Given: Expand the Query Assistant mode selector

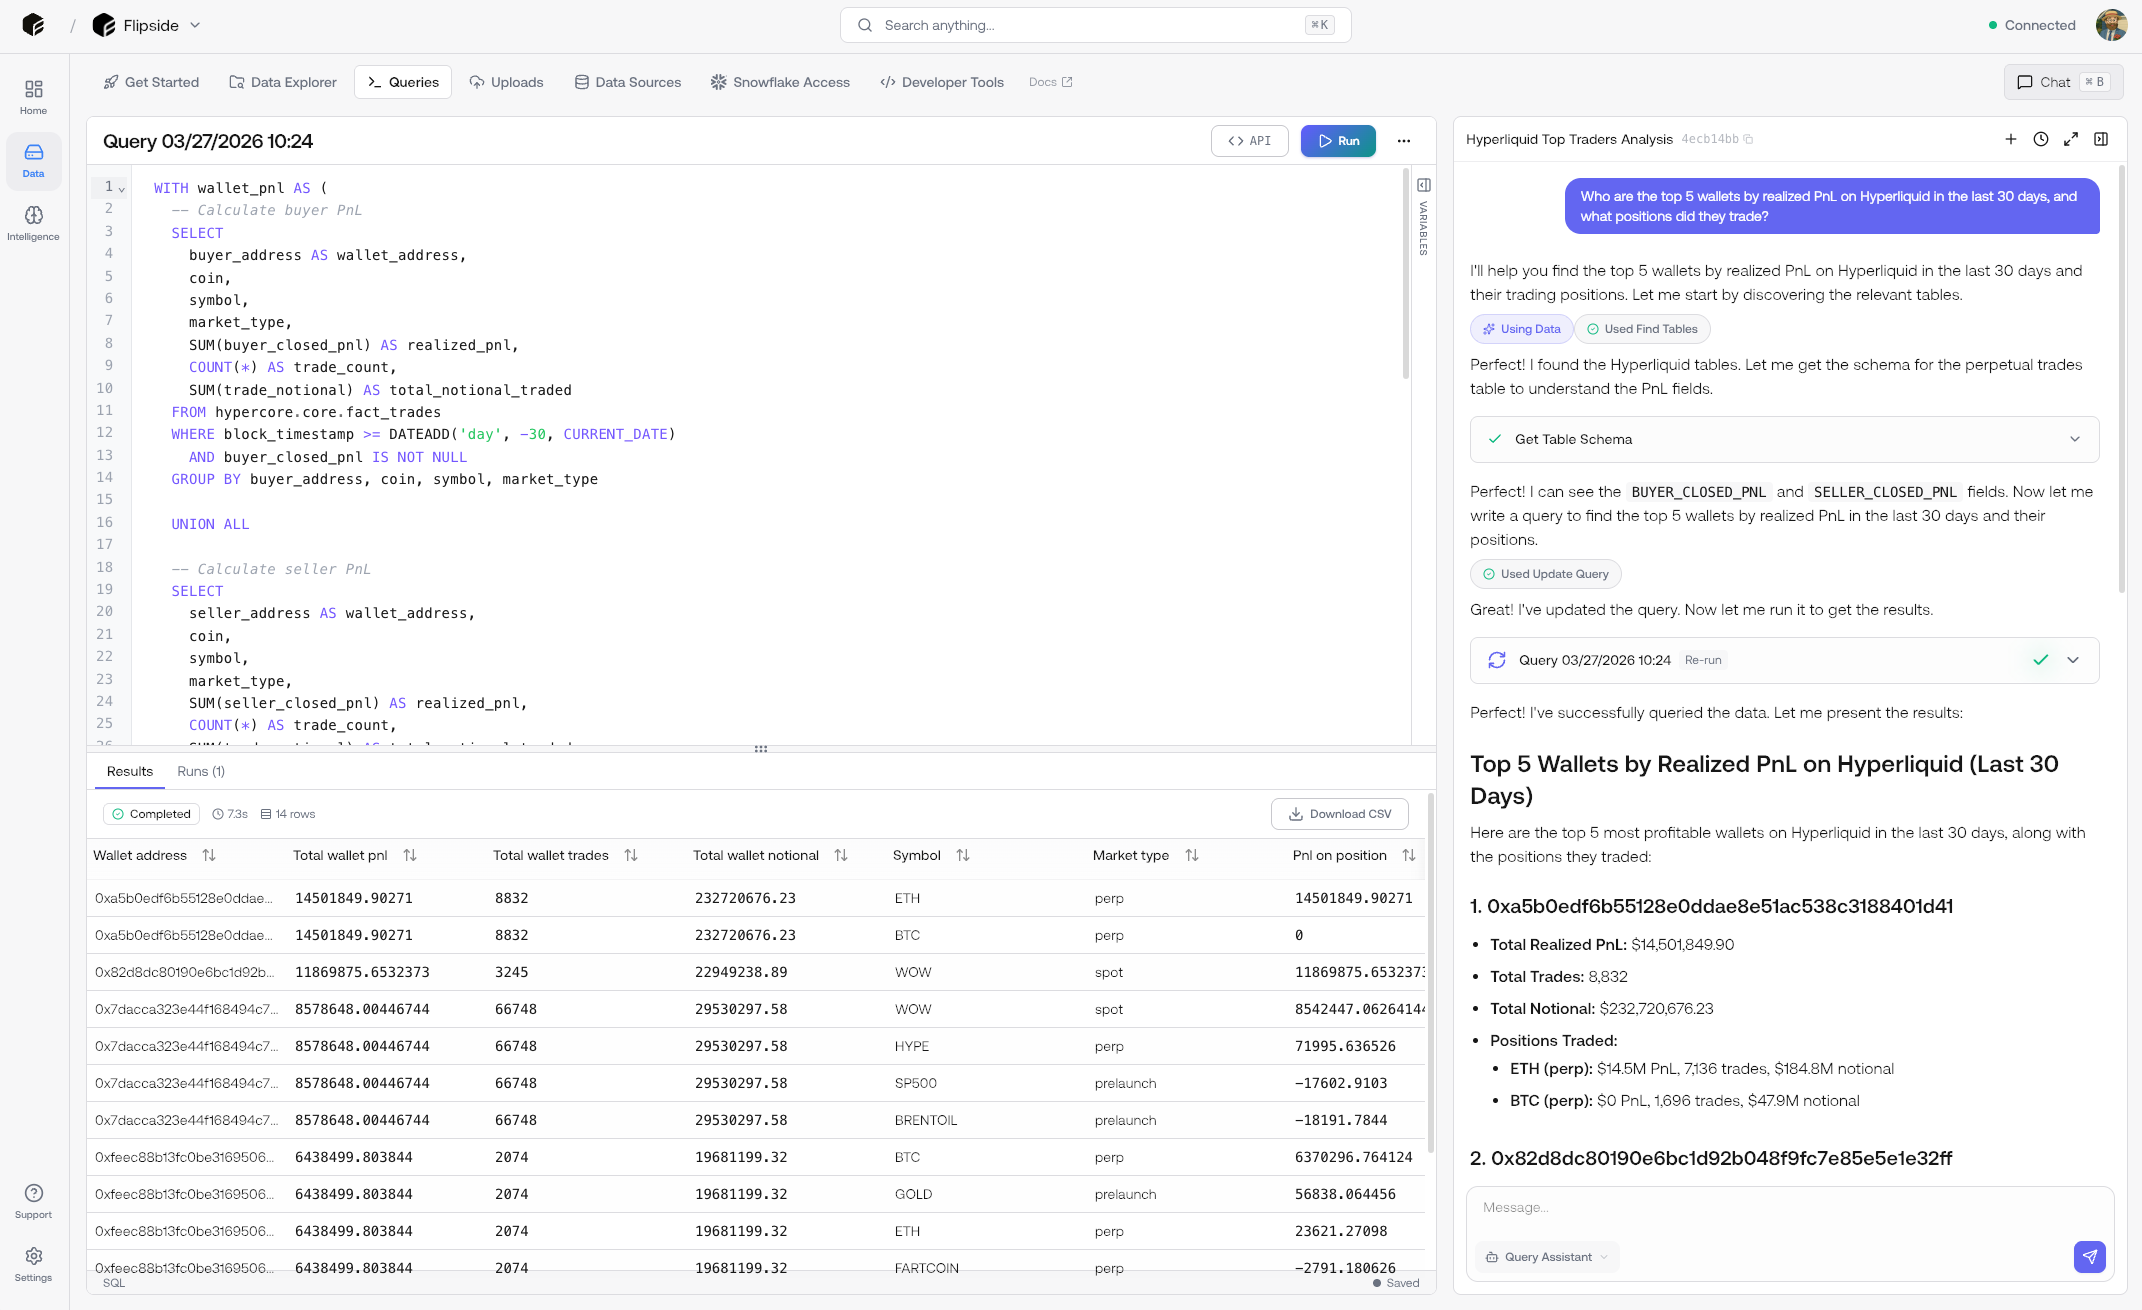Looking at the screenshot, I should [1602, 1257].
